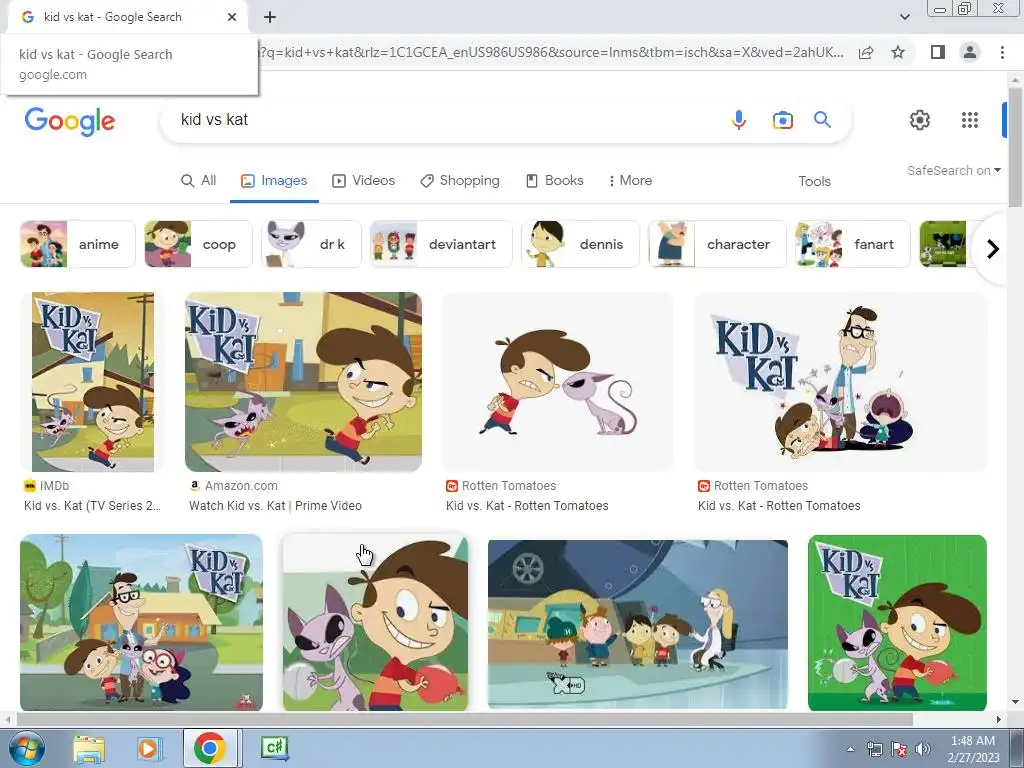Open the C# application in taskbar
This screenshot has height=768, width=1024.
pyautogui.click(x=274, y=747)
